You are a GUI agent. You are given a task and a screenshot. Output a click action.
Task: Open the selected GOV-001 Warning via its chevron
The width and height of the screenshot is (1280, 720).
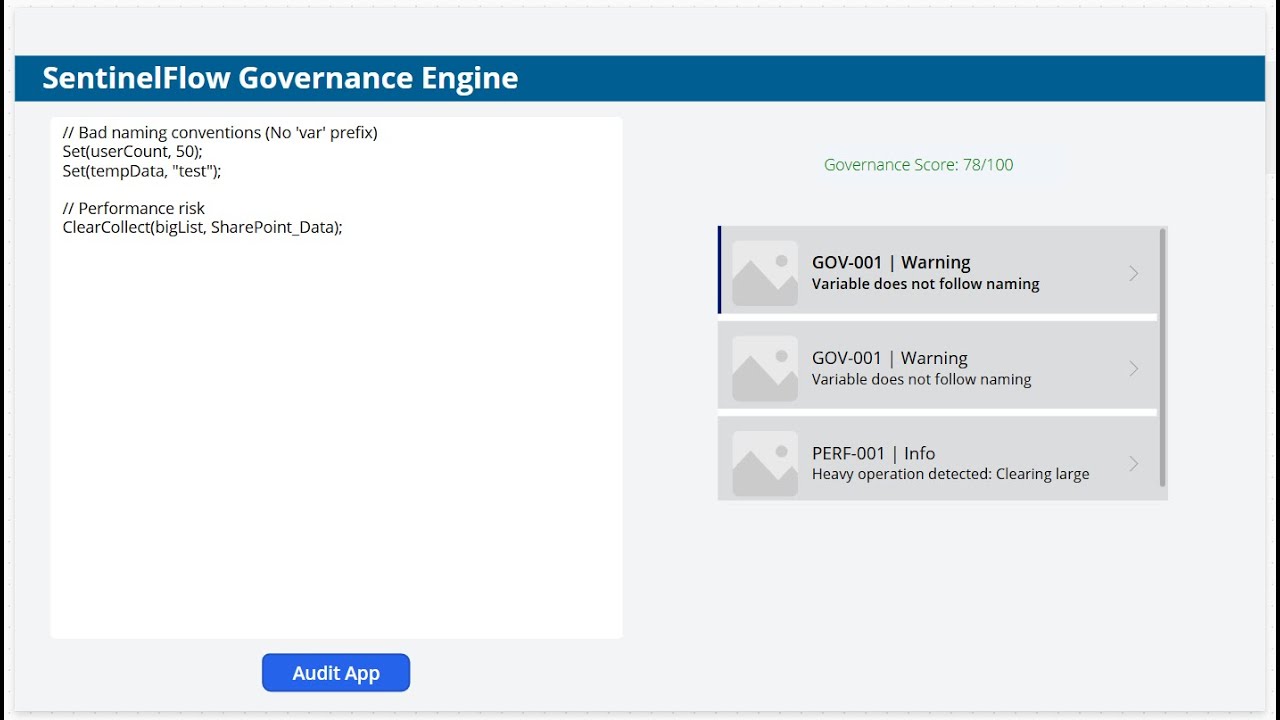1133,273
